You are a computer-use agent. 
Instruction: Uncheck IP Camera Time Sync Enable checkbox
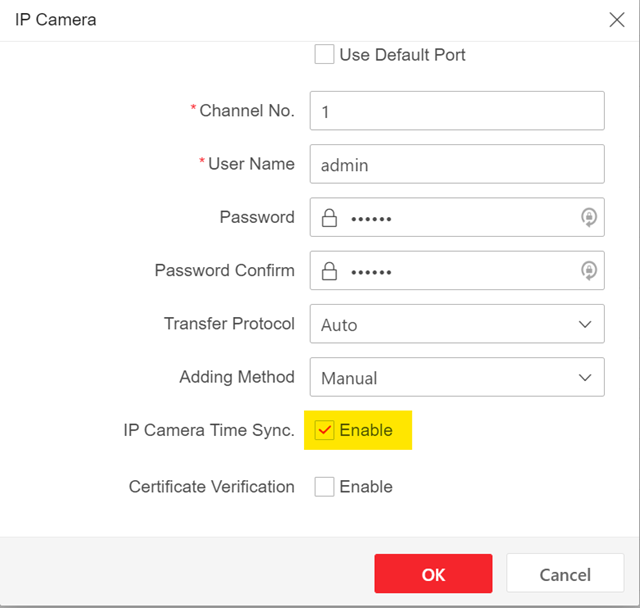pos(324,430)
